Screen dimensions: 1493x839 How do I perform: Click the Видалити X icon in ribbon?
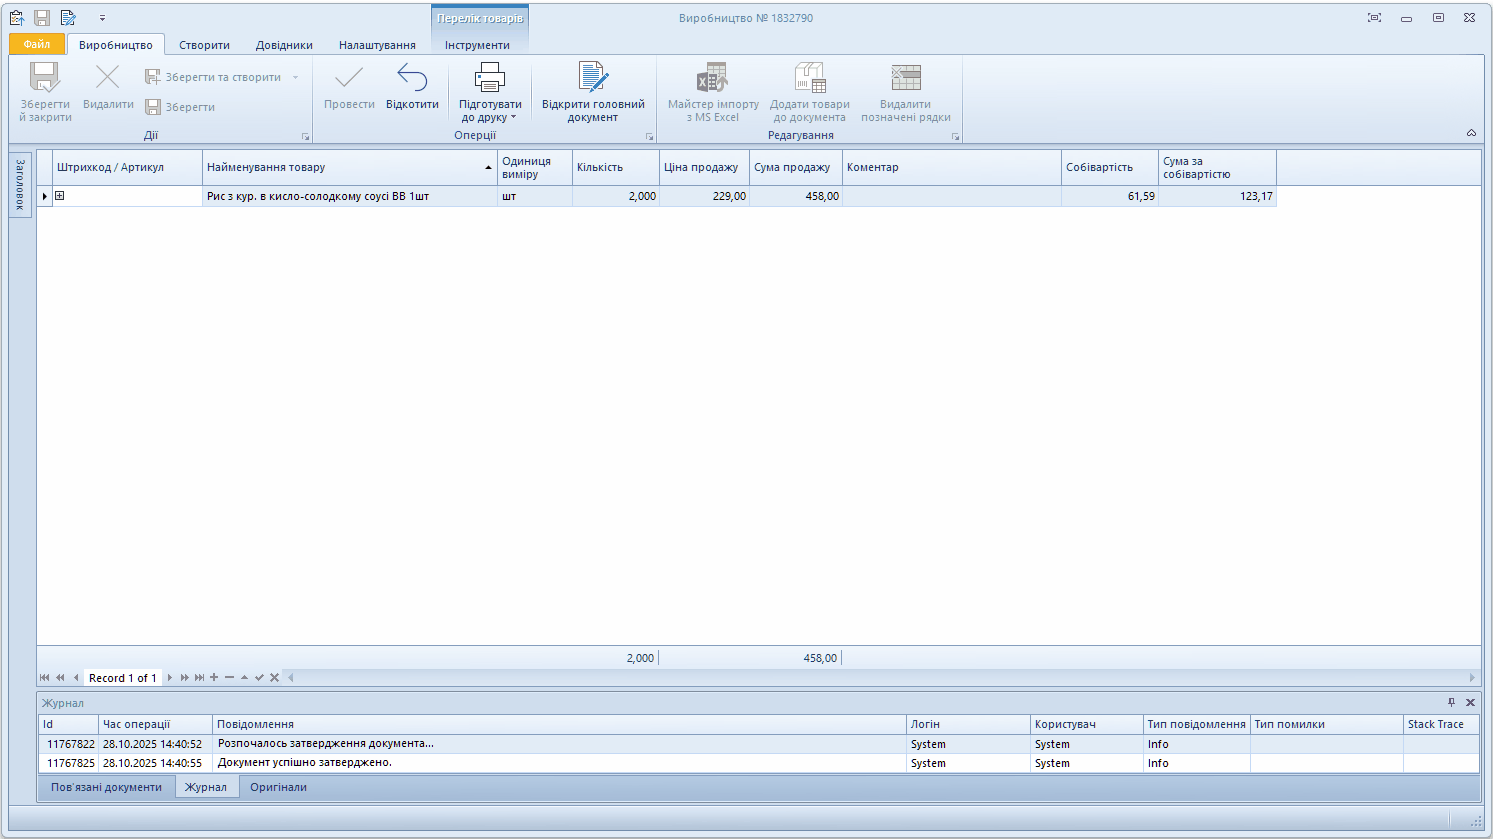[107, 78]
